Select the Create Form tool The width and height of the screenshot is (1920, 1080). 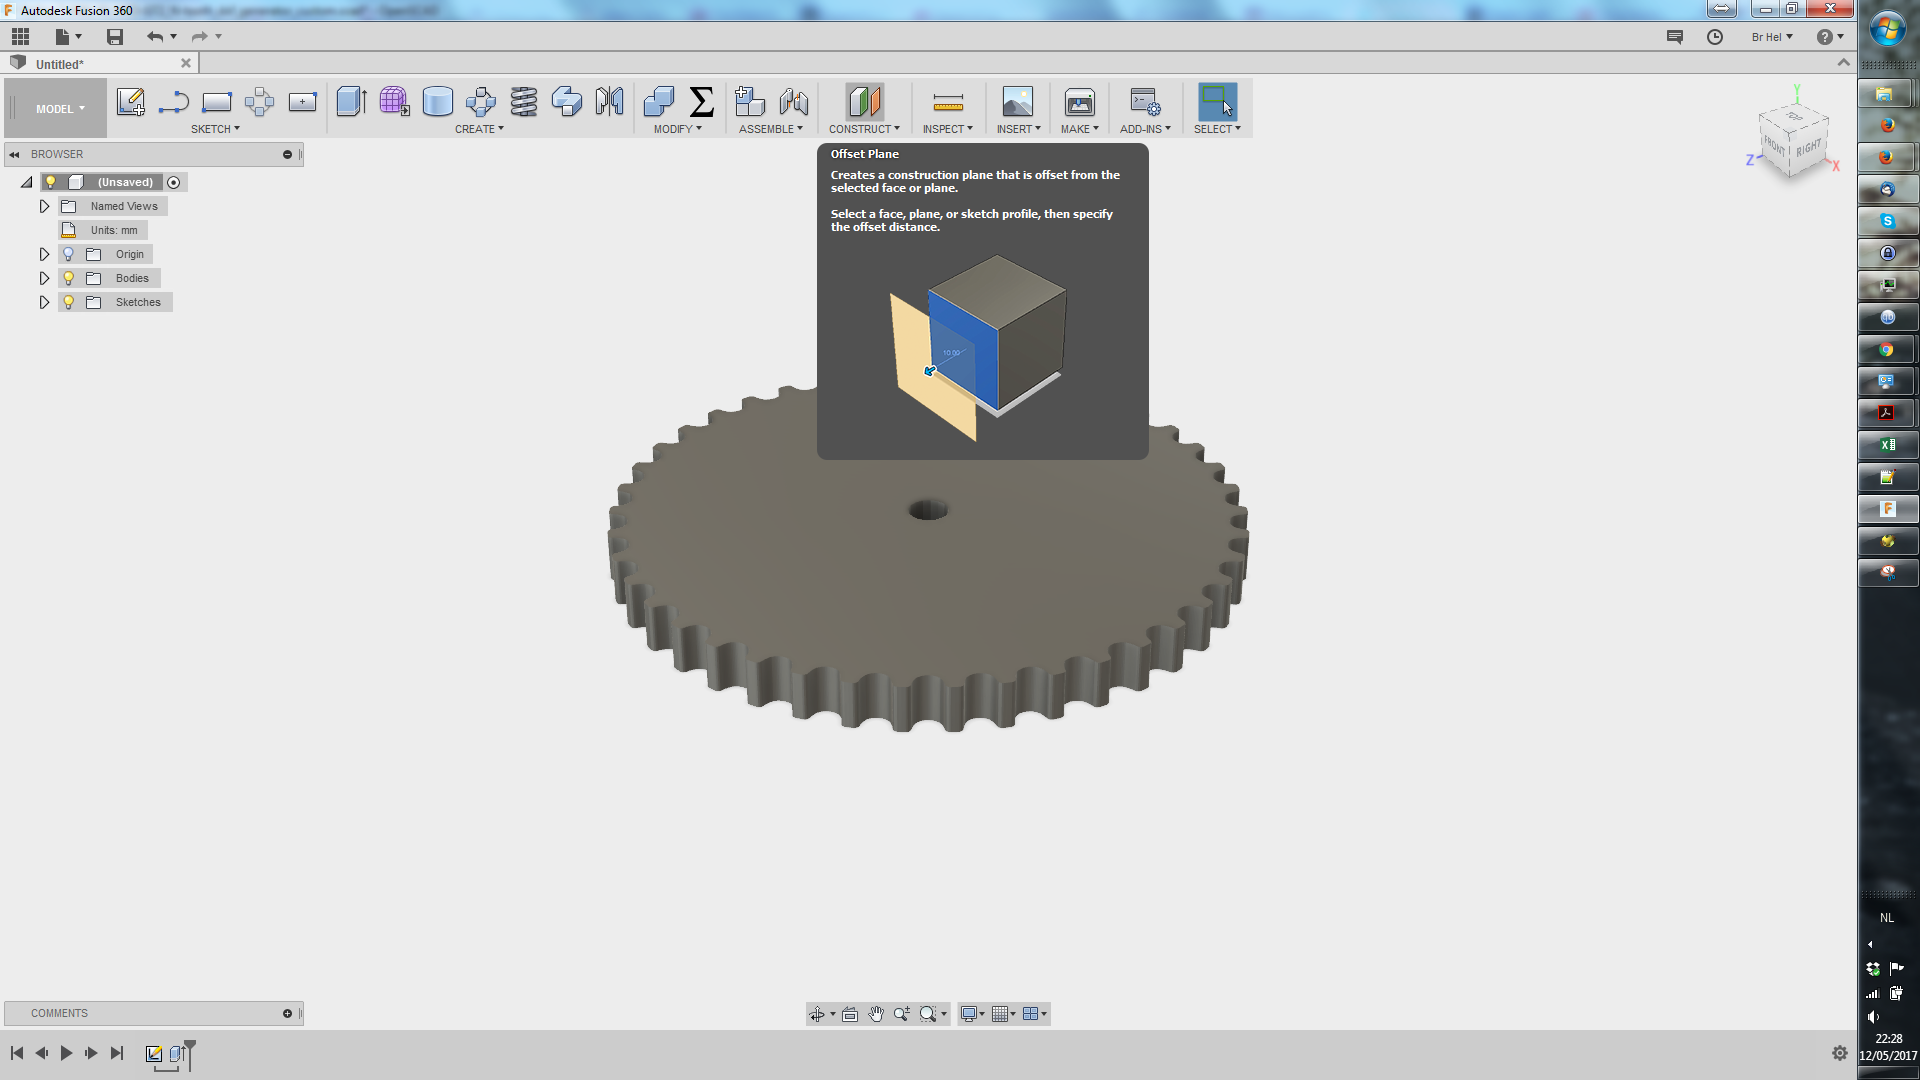(x=395, y=102)
